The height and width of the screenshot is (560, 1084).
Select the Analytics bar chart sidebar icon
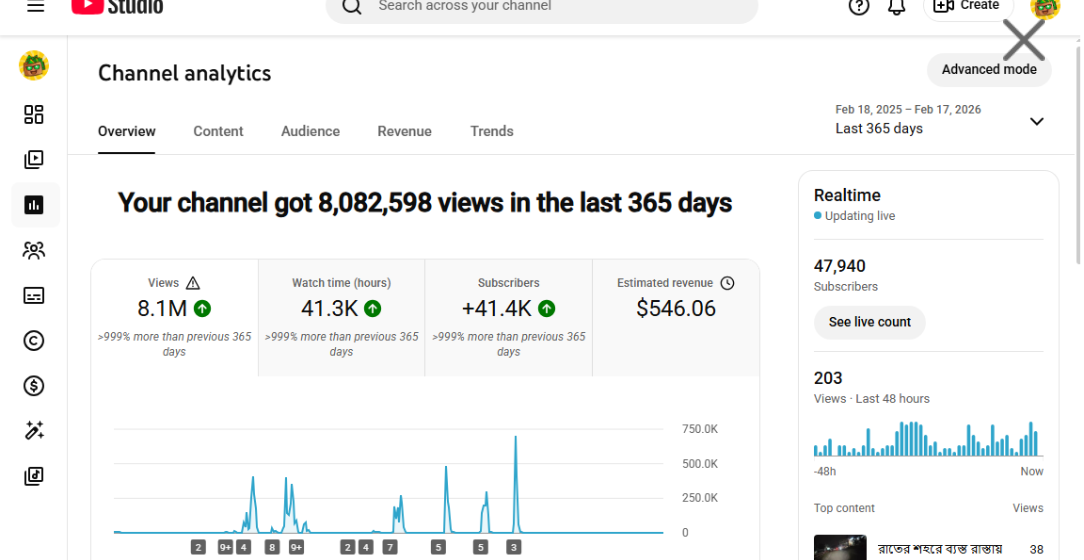[x=34, y=205]
